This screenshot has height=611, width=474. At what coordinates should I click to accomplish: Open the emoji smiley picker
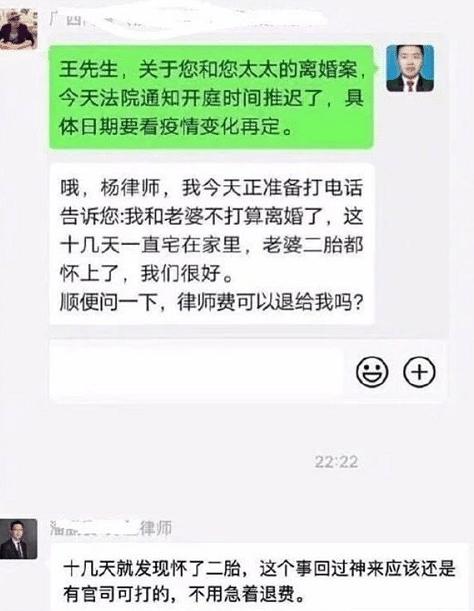[372, 371]
